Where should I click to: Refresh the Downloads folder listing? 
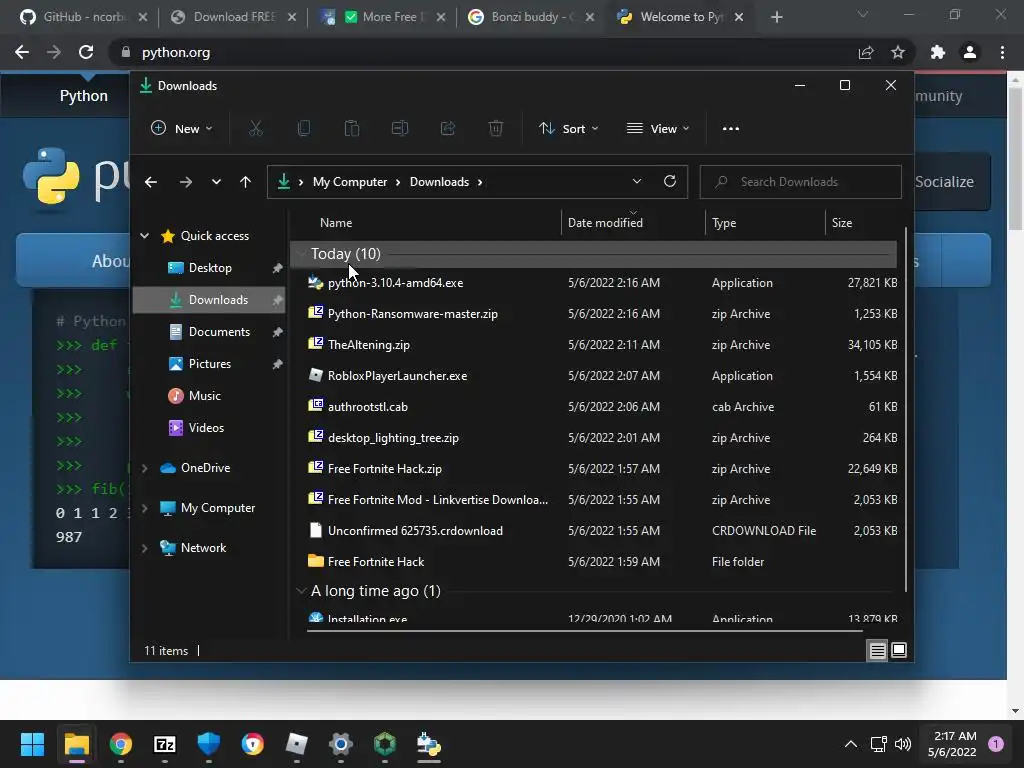669,182
